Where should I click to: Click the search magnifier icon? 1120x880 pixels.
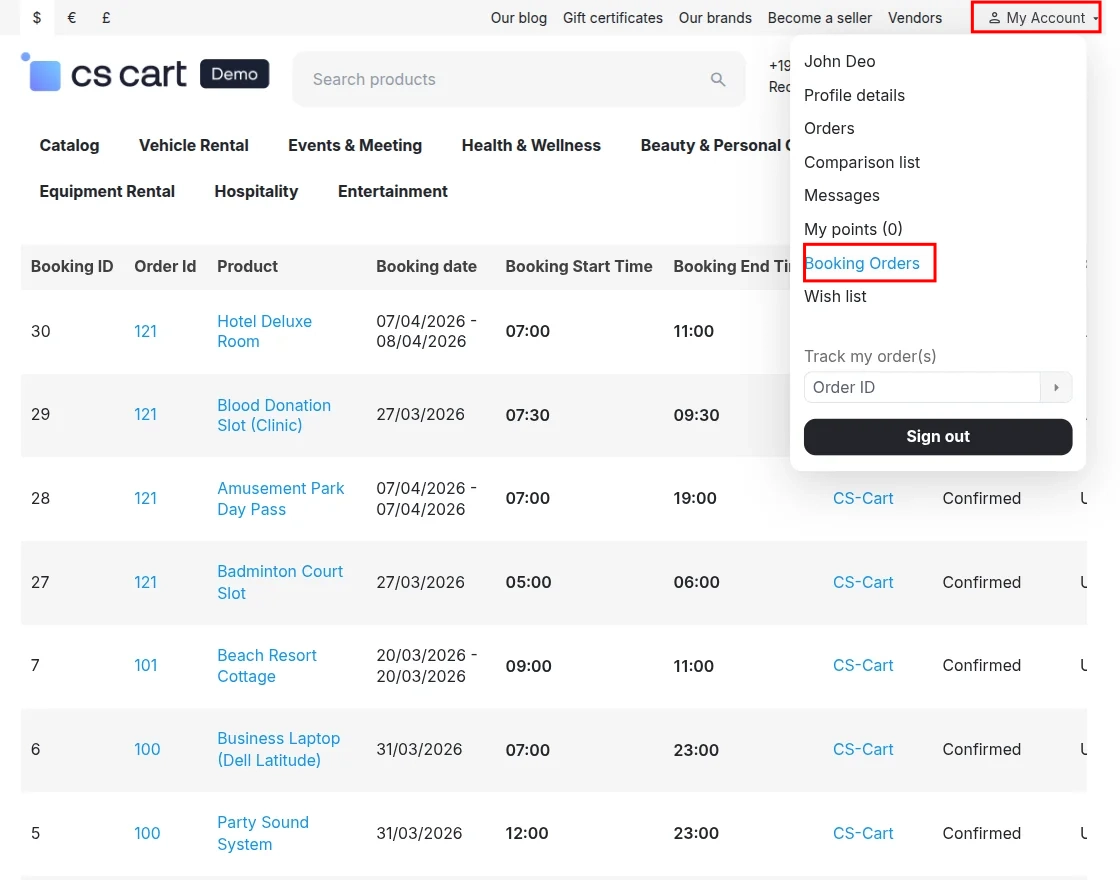(x=718, y=79)
